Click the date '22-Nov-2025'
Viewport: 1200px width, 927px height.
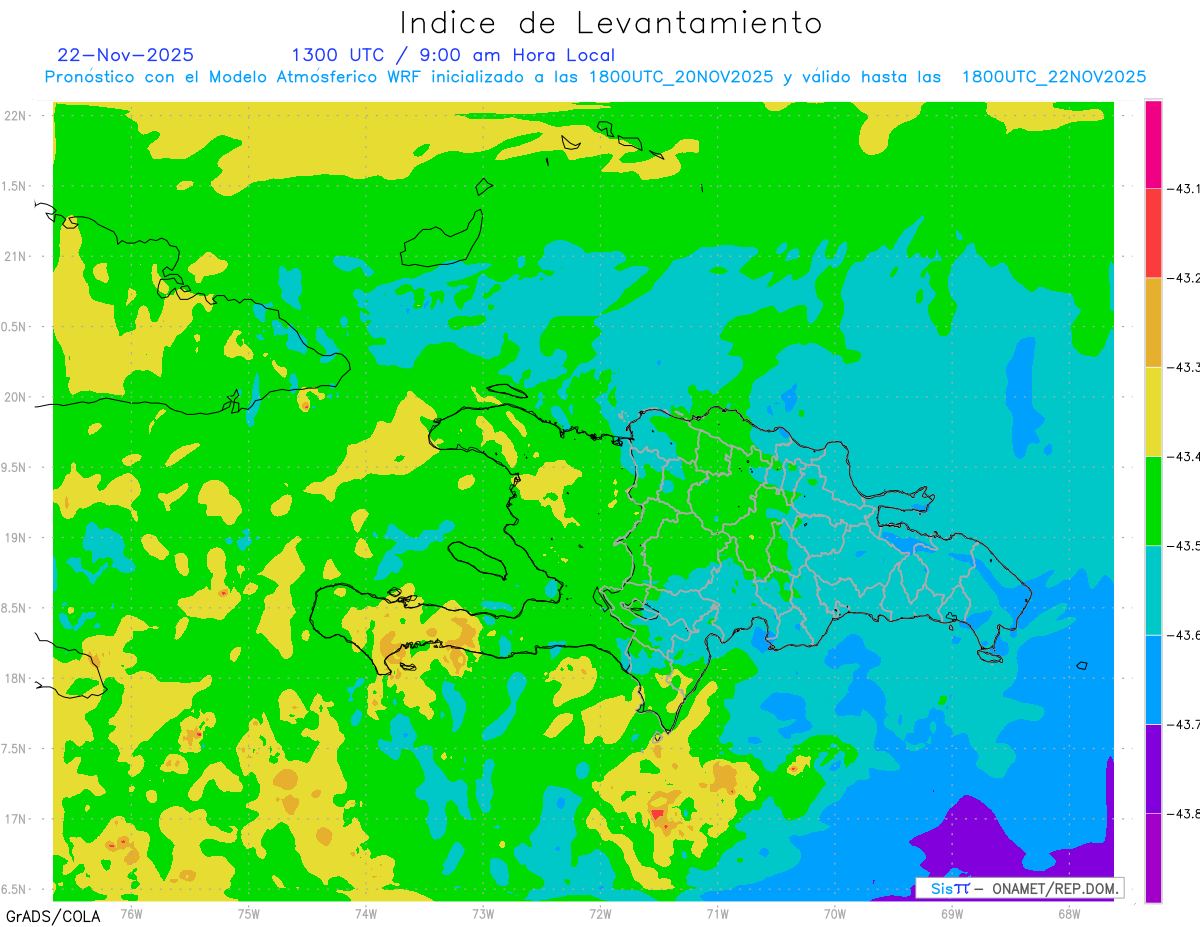126,55
